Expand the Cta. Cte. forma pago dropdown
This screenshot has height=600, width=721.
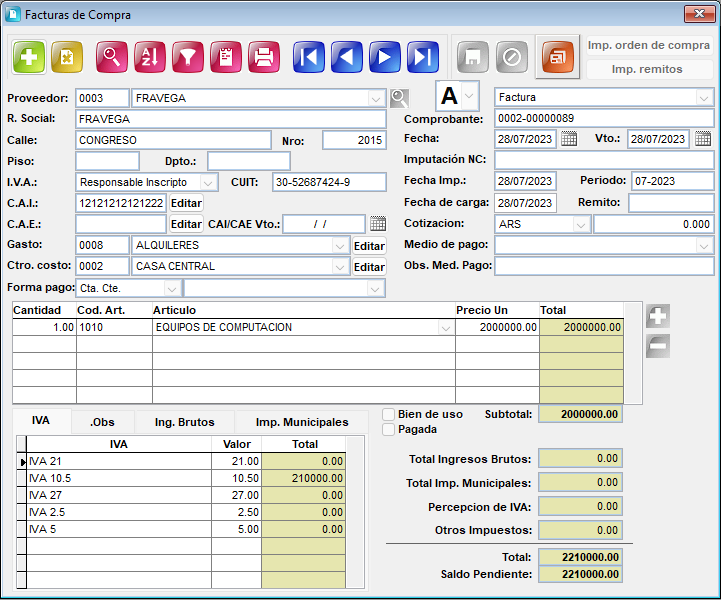[x=172, y=289]
